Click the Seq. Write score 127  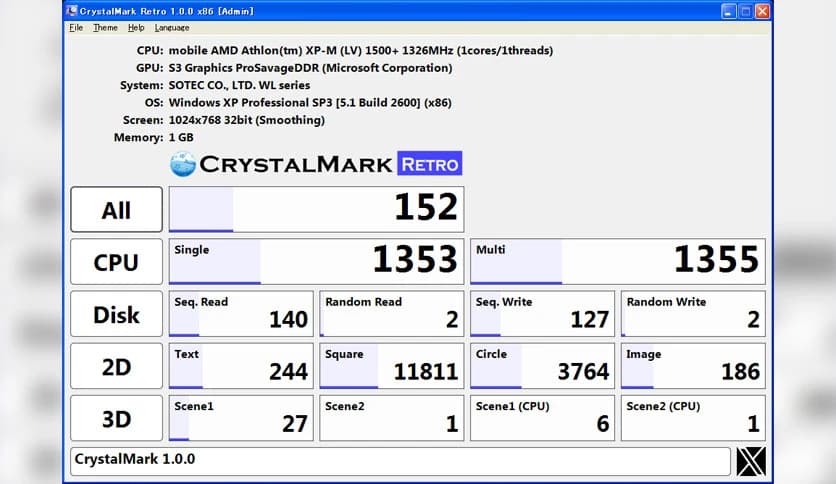[x=542, y=314]
